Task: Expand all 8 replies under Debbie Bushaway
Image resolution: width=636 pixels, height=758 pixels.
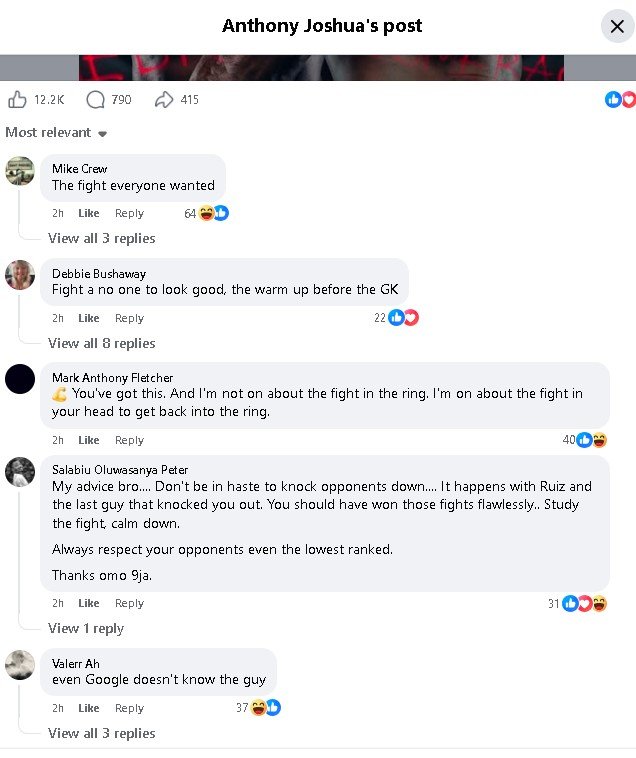Action: (x=102, y=343)
